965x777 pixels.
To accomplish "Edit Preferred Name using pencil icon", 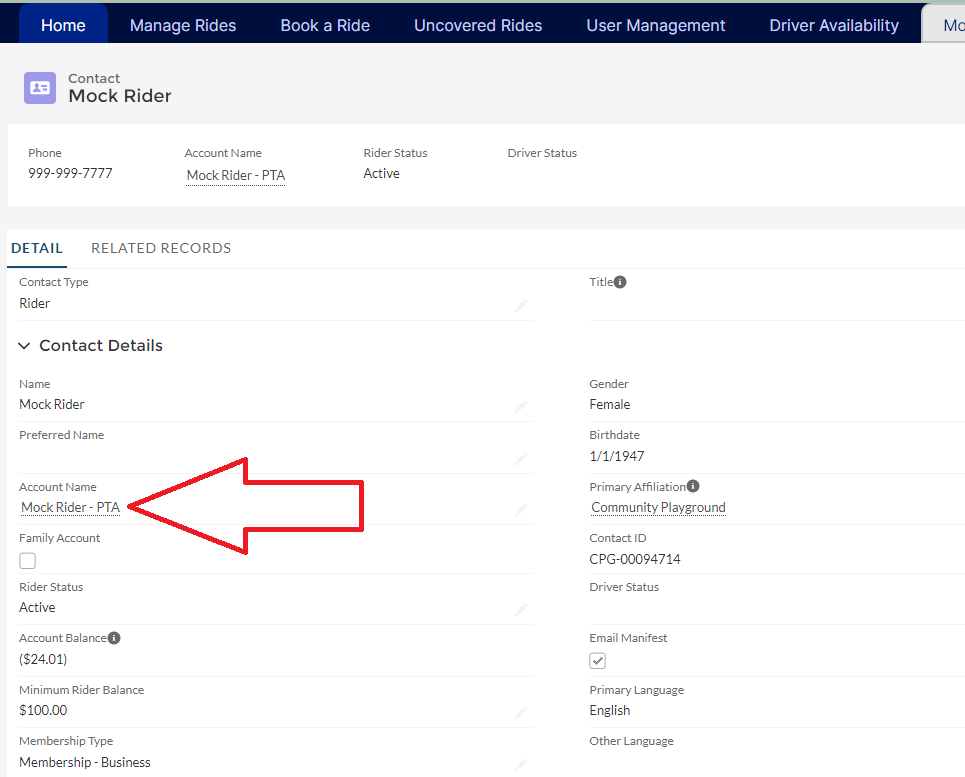I will point(520,458).
